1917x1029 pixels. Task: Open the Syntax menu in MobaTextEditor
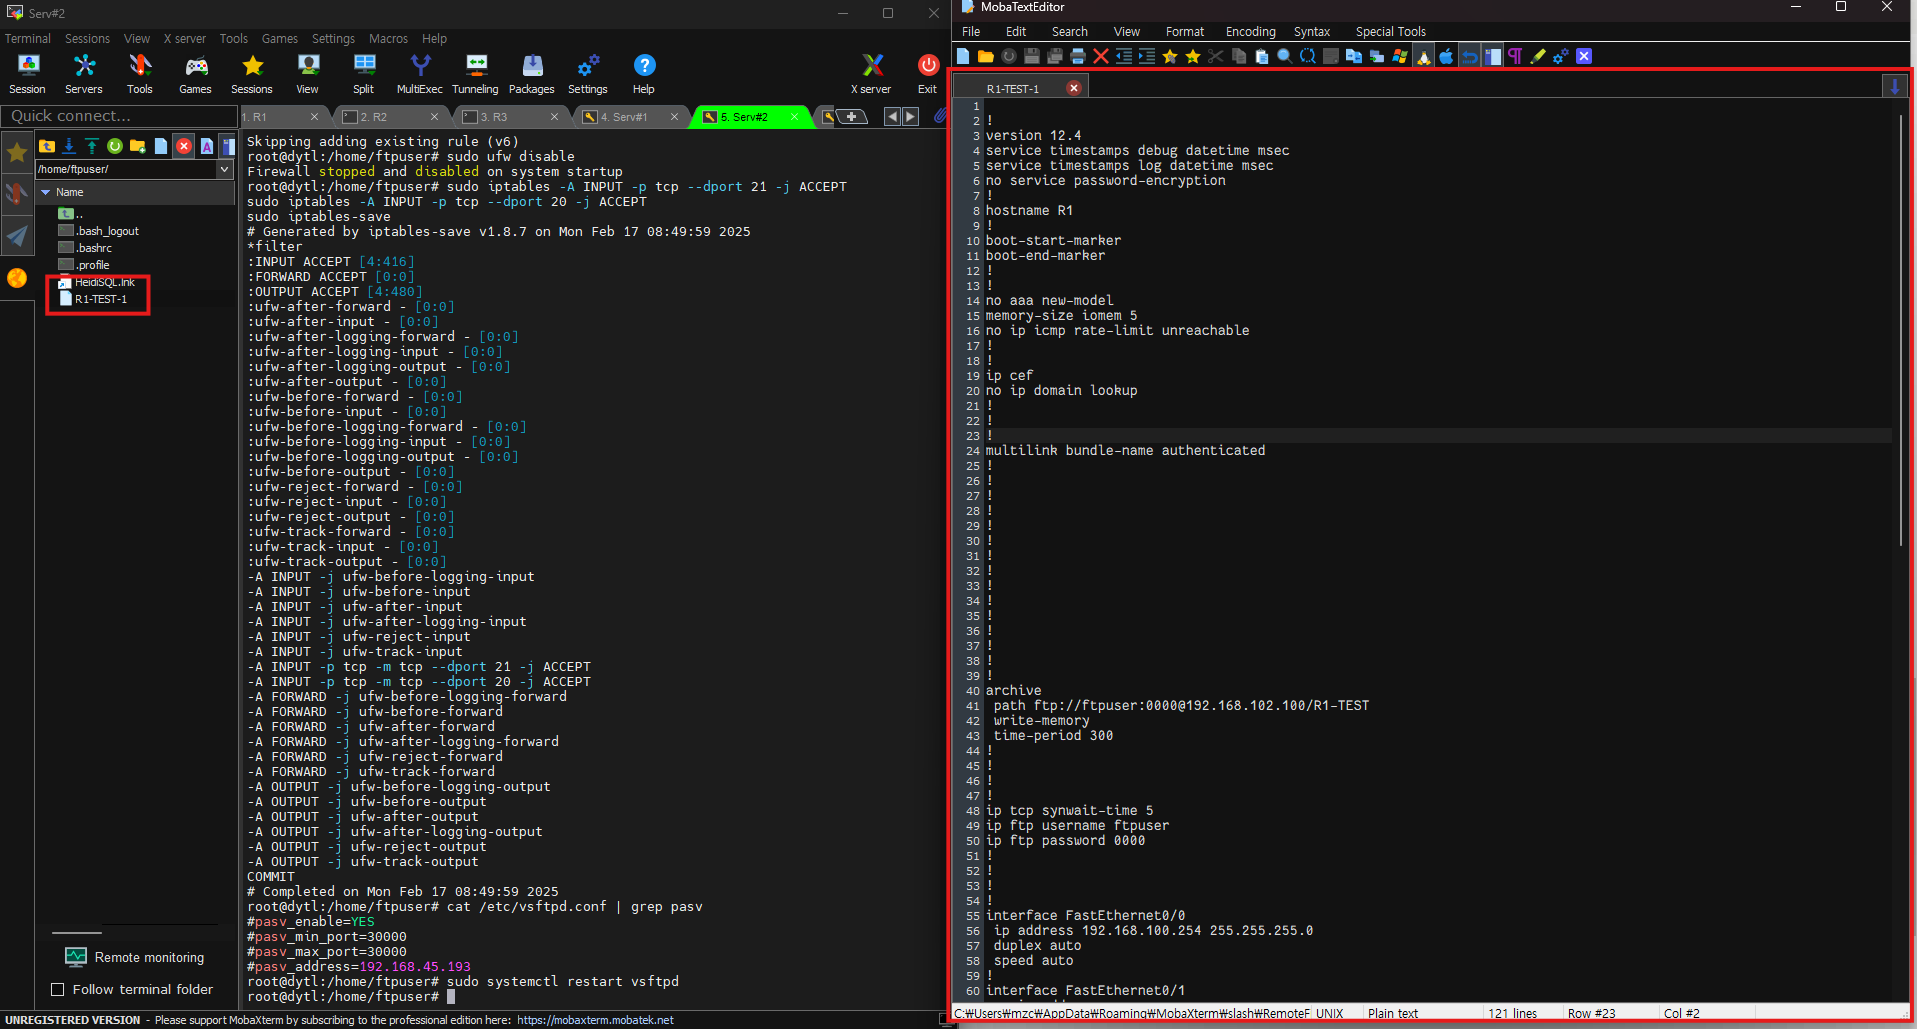1311,32
